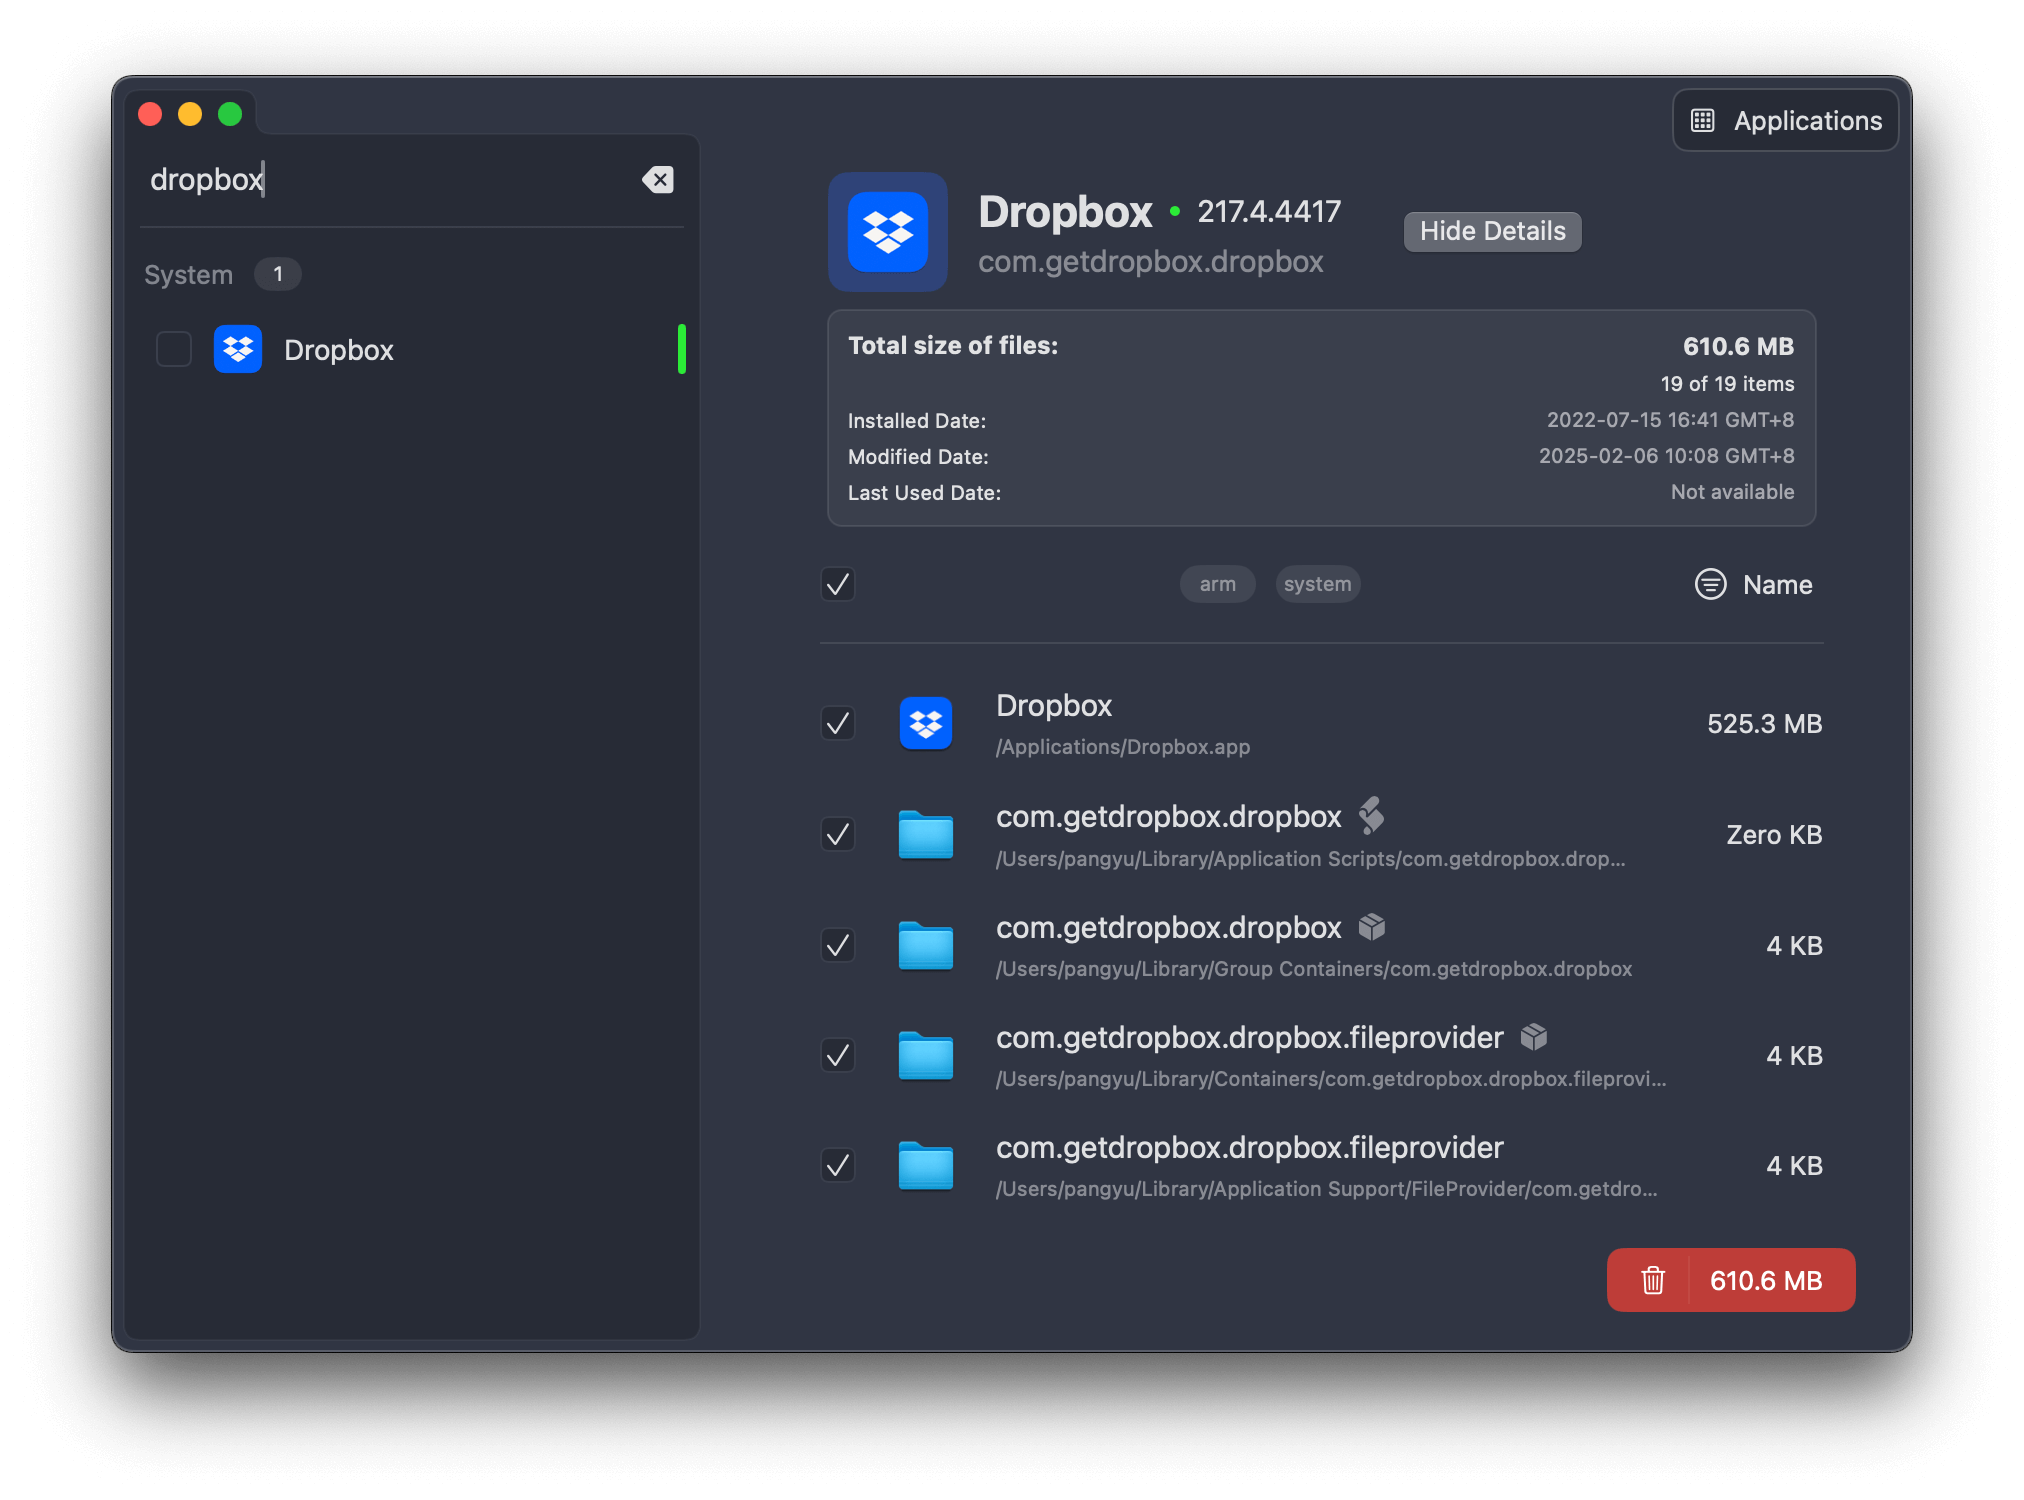Viewport: 2024px width, 1500px height.
Task: Focus the dropbox search field
Action: click(390, 180)
